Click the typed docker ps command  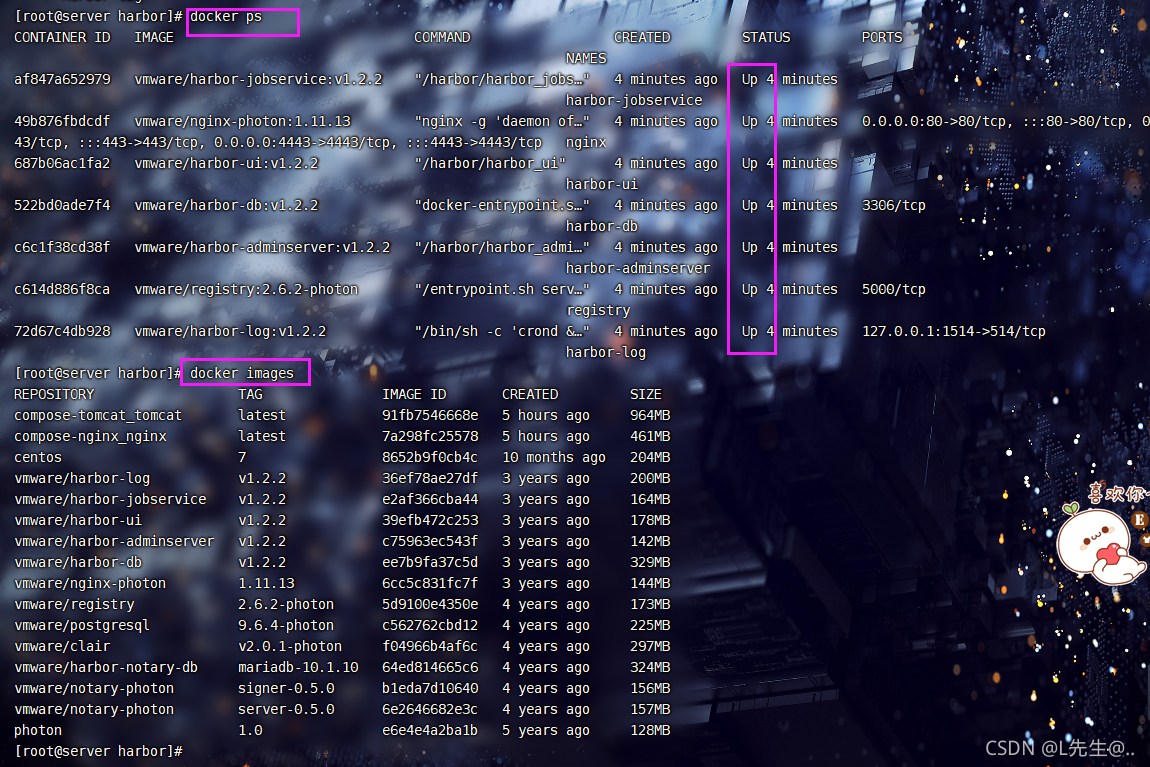[226, 16]
